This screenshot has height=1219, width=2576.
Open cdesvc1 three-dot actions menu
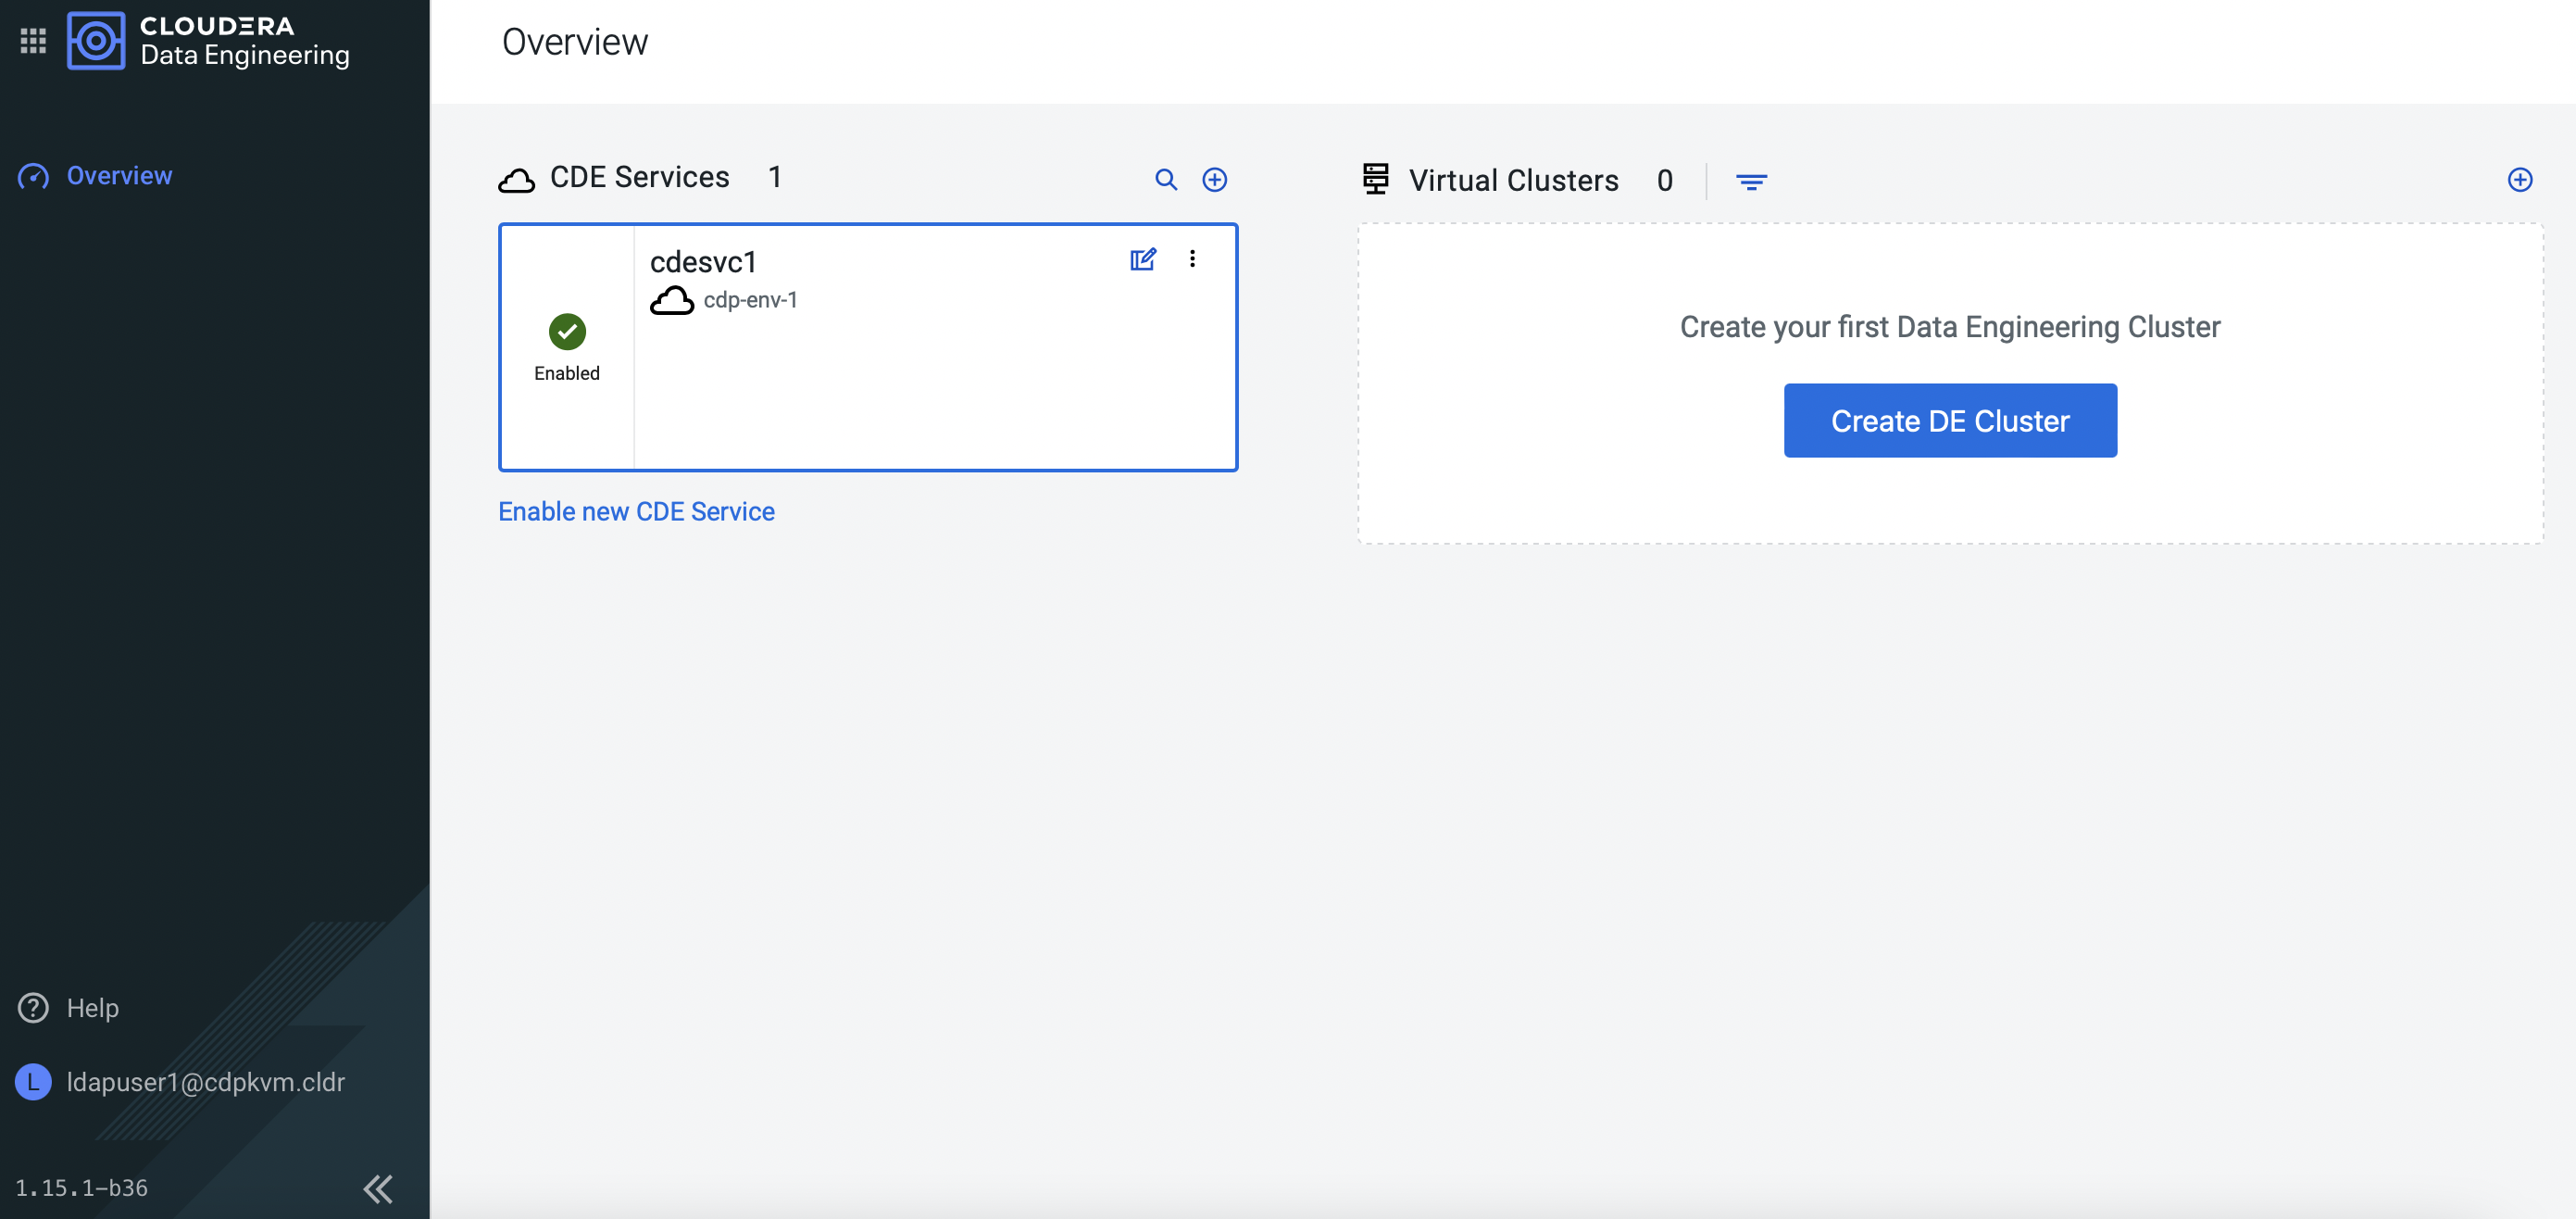(1191, 259)
